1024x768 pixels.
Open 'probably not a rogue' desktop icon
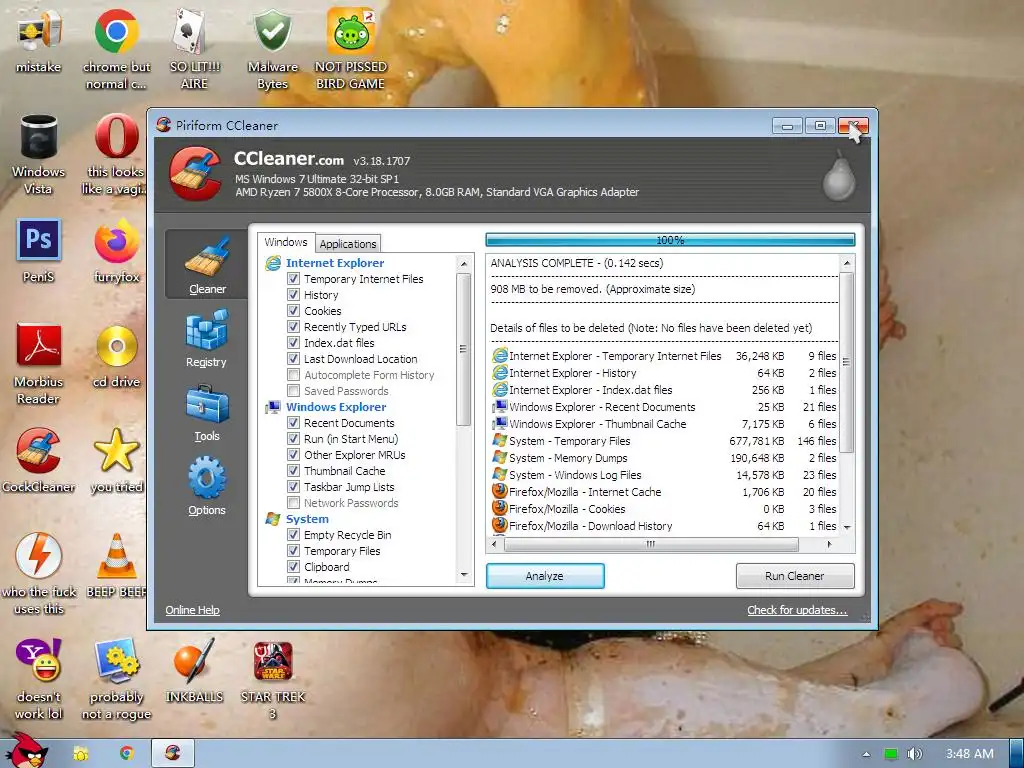pos(116,680)
